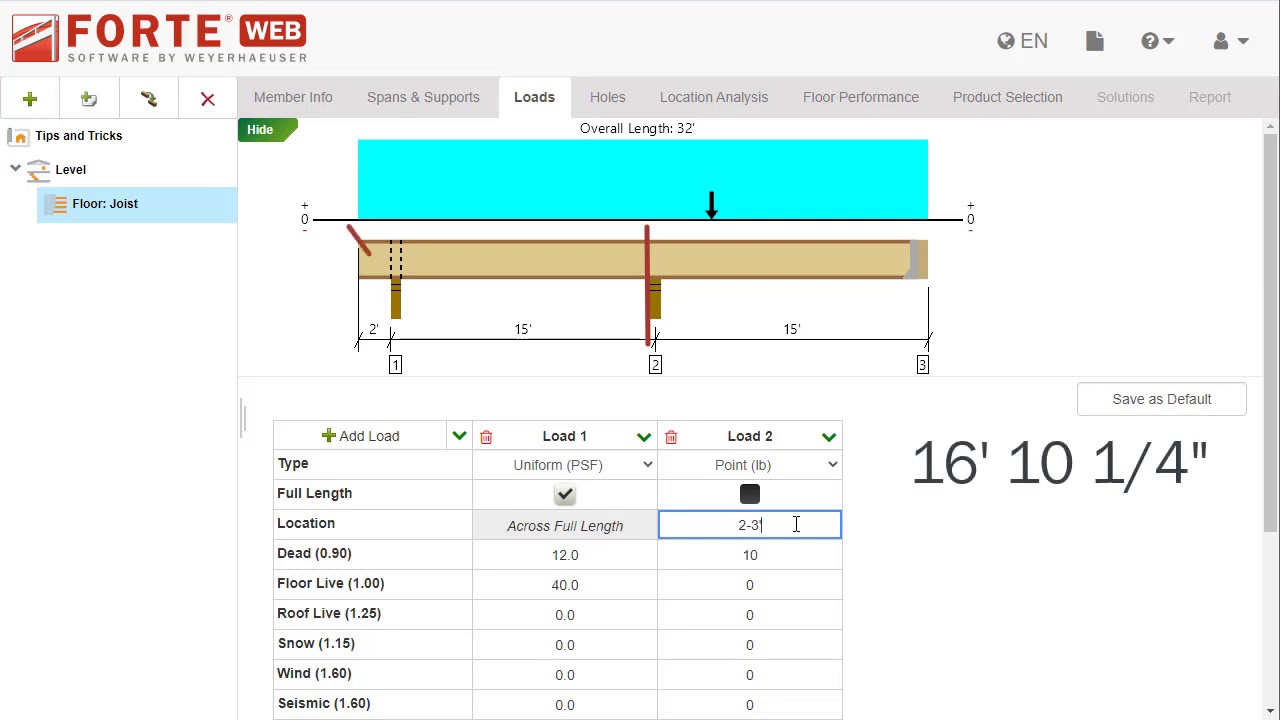Click the point load arrow on diagram

pos(711,205)
